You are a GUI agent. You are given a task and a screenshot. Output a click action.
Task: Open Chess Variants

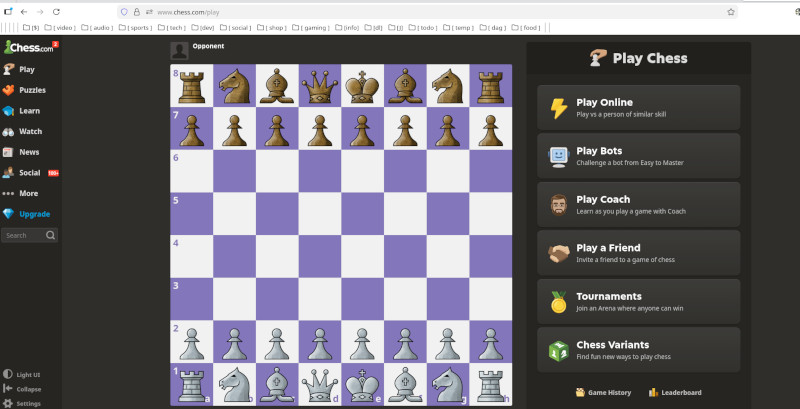tap(638, 350)
